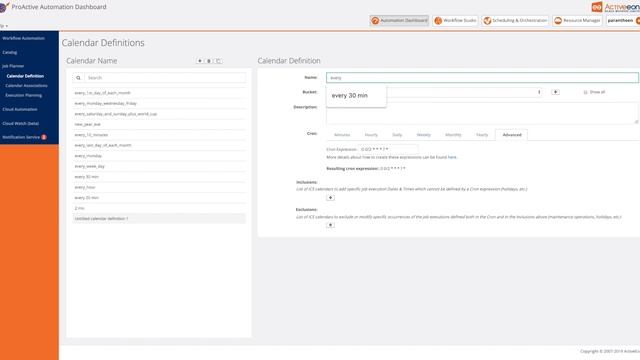
Task: Select every_monday calendar
Action: 159,156
